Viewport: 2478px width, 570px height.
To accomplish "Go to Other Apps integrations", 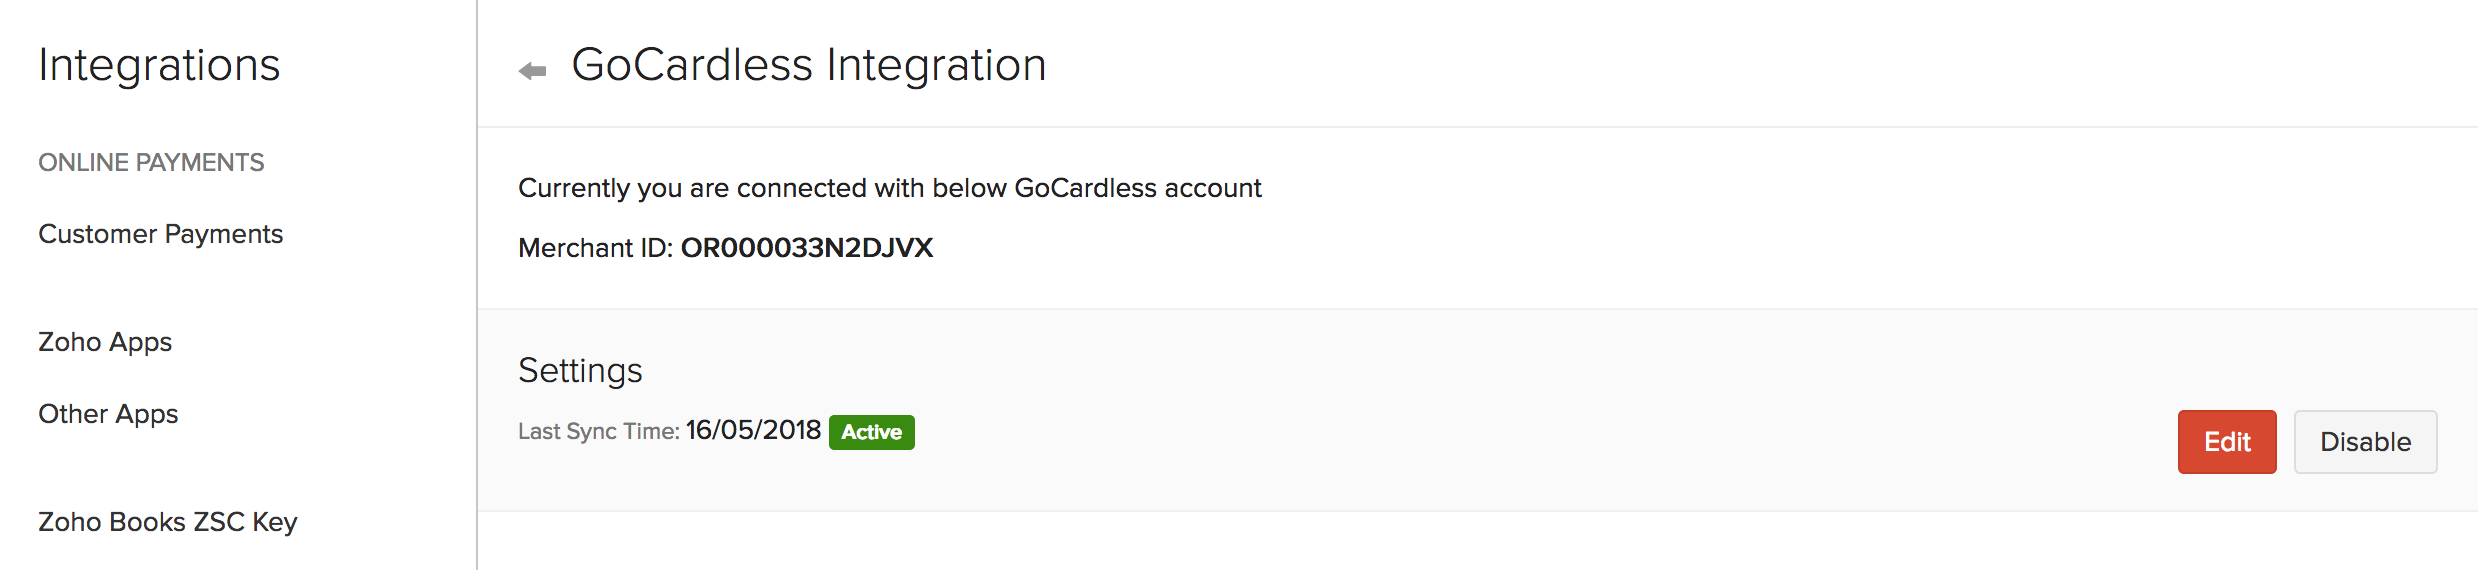I will tap(108, 414).
